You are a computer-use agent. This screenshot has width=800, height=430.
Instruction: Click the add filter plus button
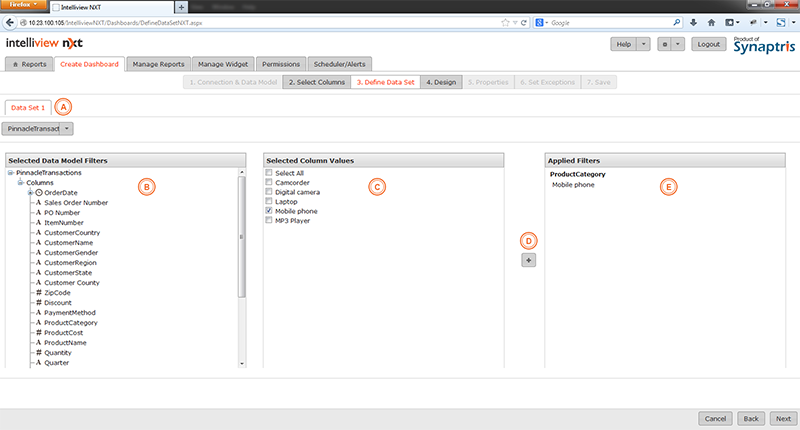(x=530, y=260)
